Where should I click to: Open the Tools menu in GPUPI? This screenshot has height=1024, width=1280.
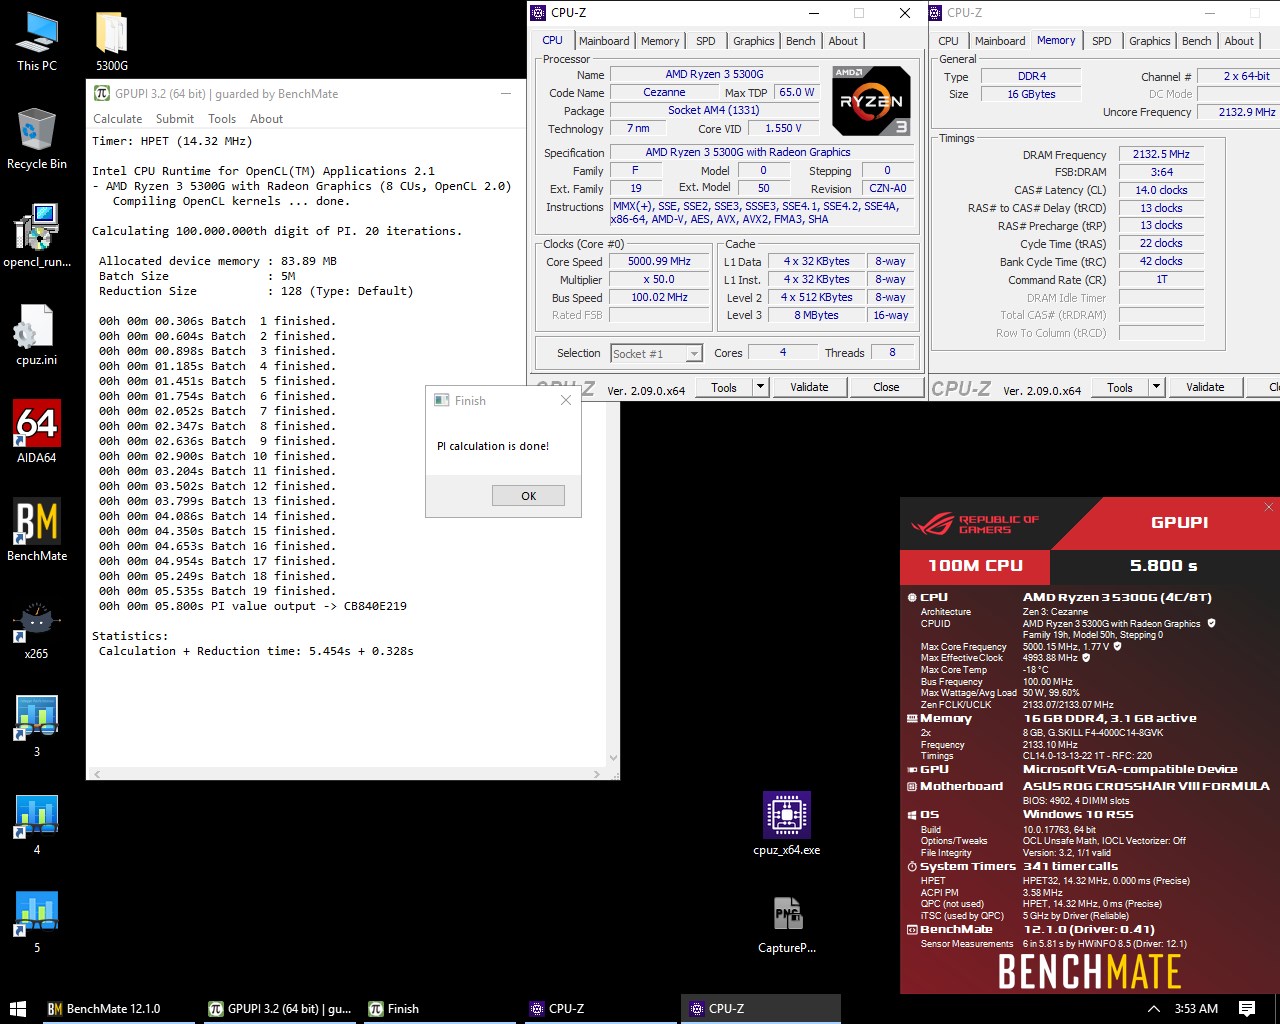click(222, 118)
